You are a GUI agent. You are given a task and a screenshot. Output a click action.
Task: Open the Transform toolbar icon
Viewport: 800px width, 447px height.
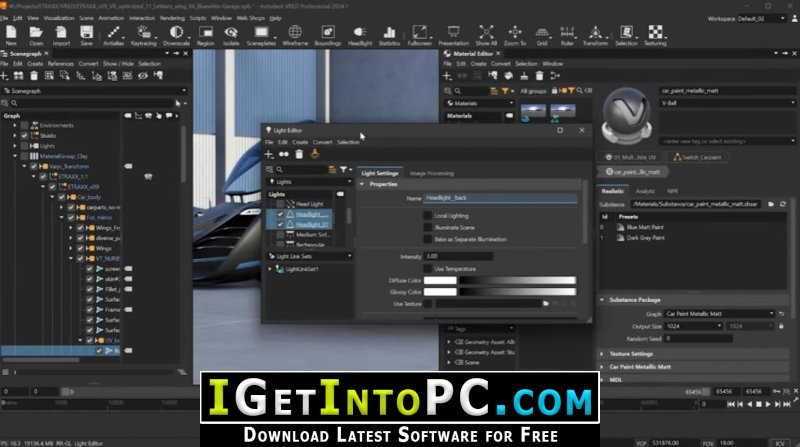pos(595,35)
